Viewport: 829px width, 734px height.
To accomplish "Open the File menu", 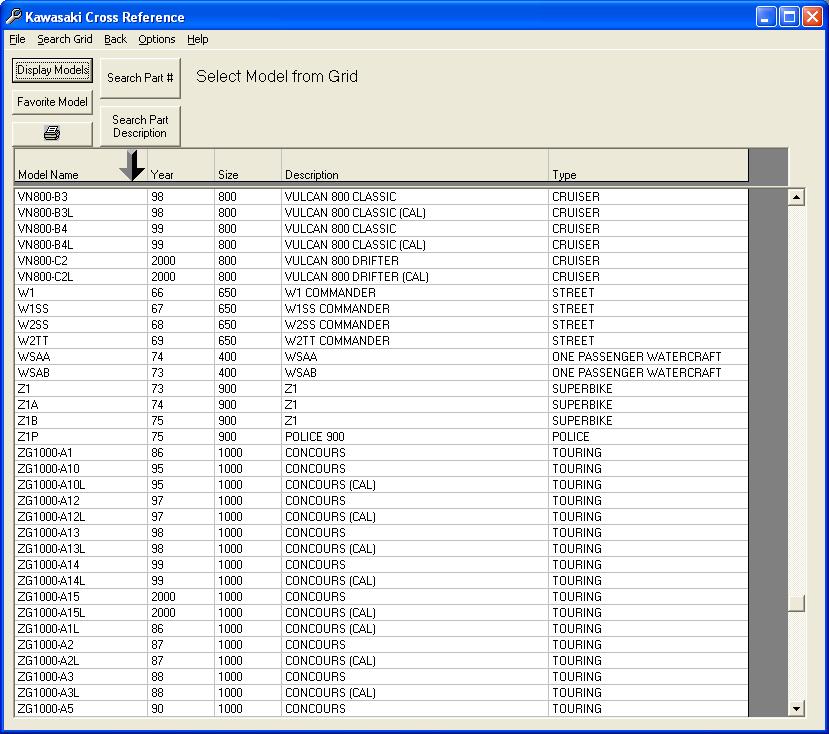I will click(17, 39).
